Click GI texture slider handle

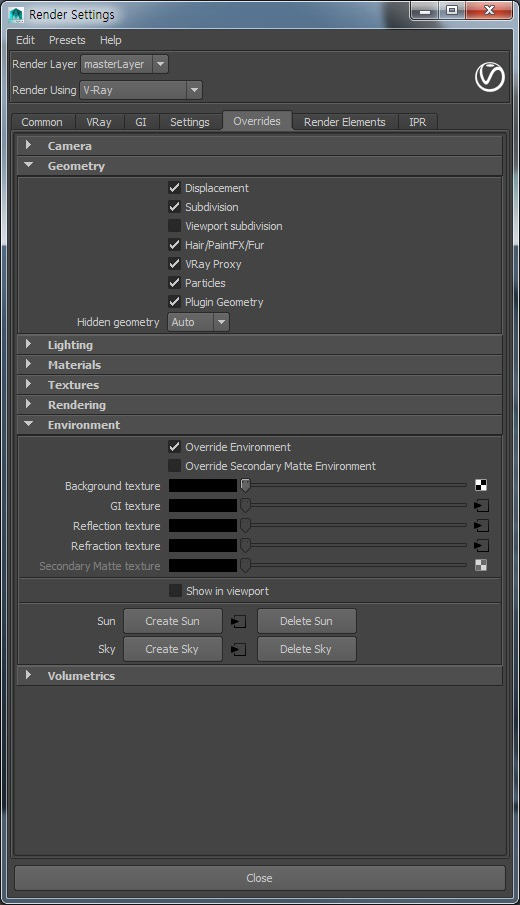coord(245,505)
